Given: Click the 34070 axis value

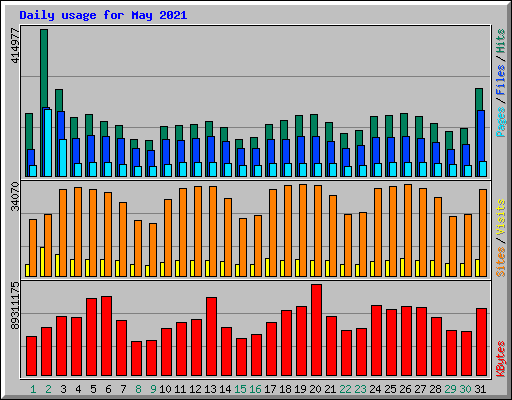Looking at the screenshot, I should pos(15,197).
